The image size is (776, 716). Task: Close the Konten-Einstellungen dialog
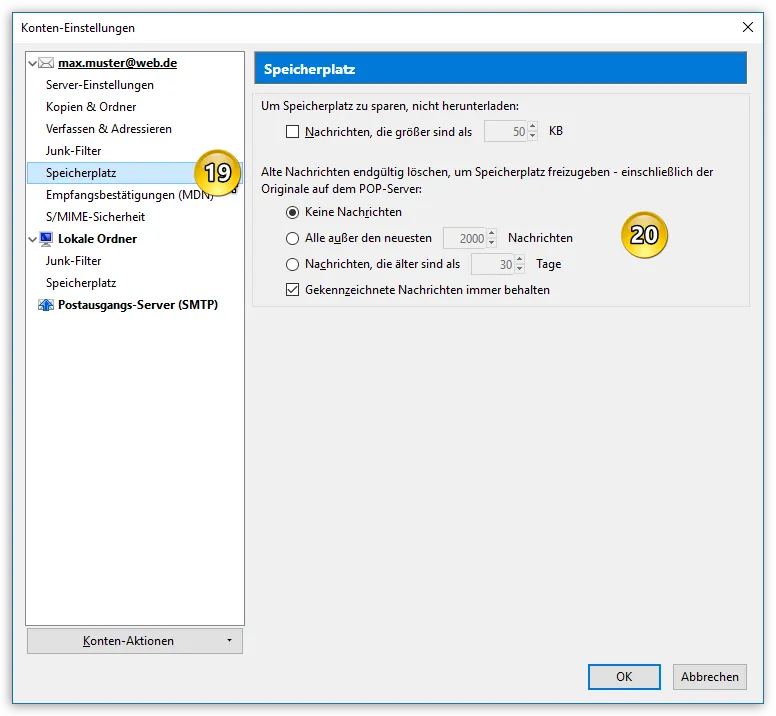[748, 27]
